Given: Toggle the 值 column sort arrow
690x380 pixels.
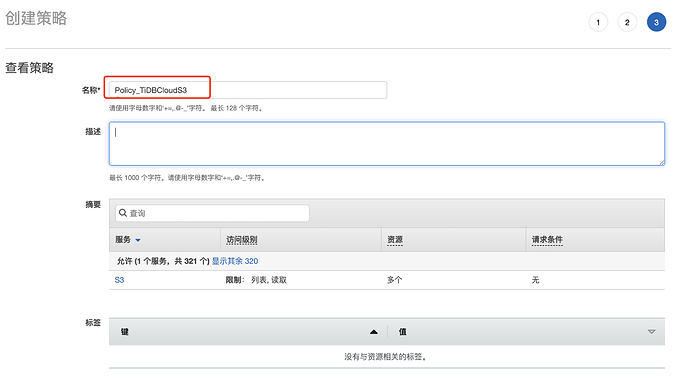Looking at the screenshot, I should 652,332.
